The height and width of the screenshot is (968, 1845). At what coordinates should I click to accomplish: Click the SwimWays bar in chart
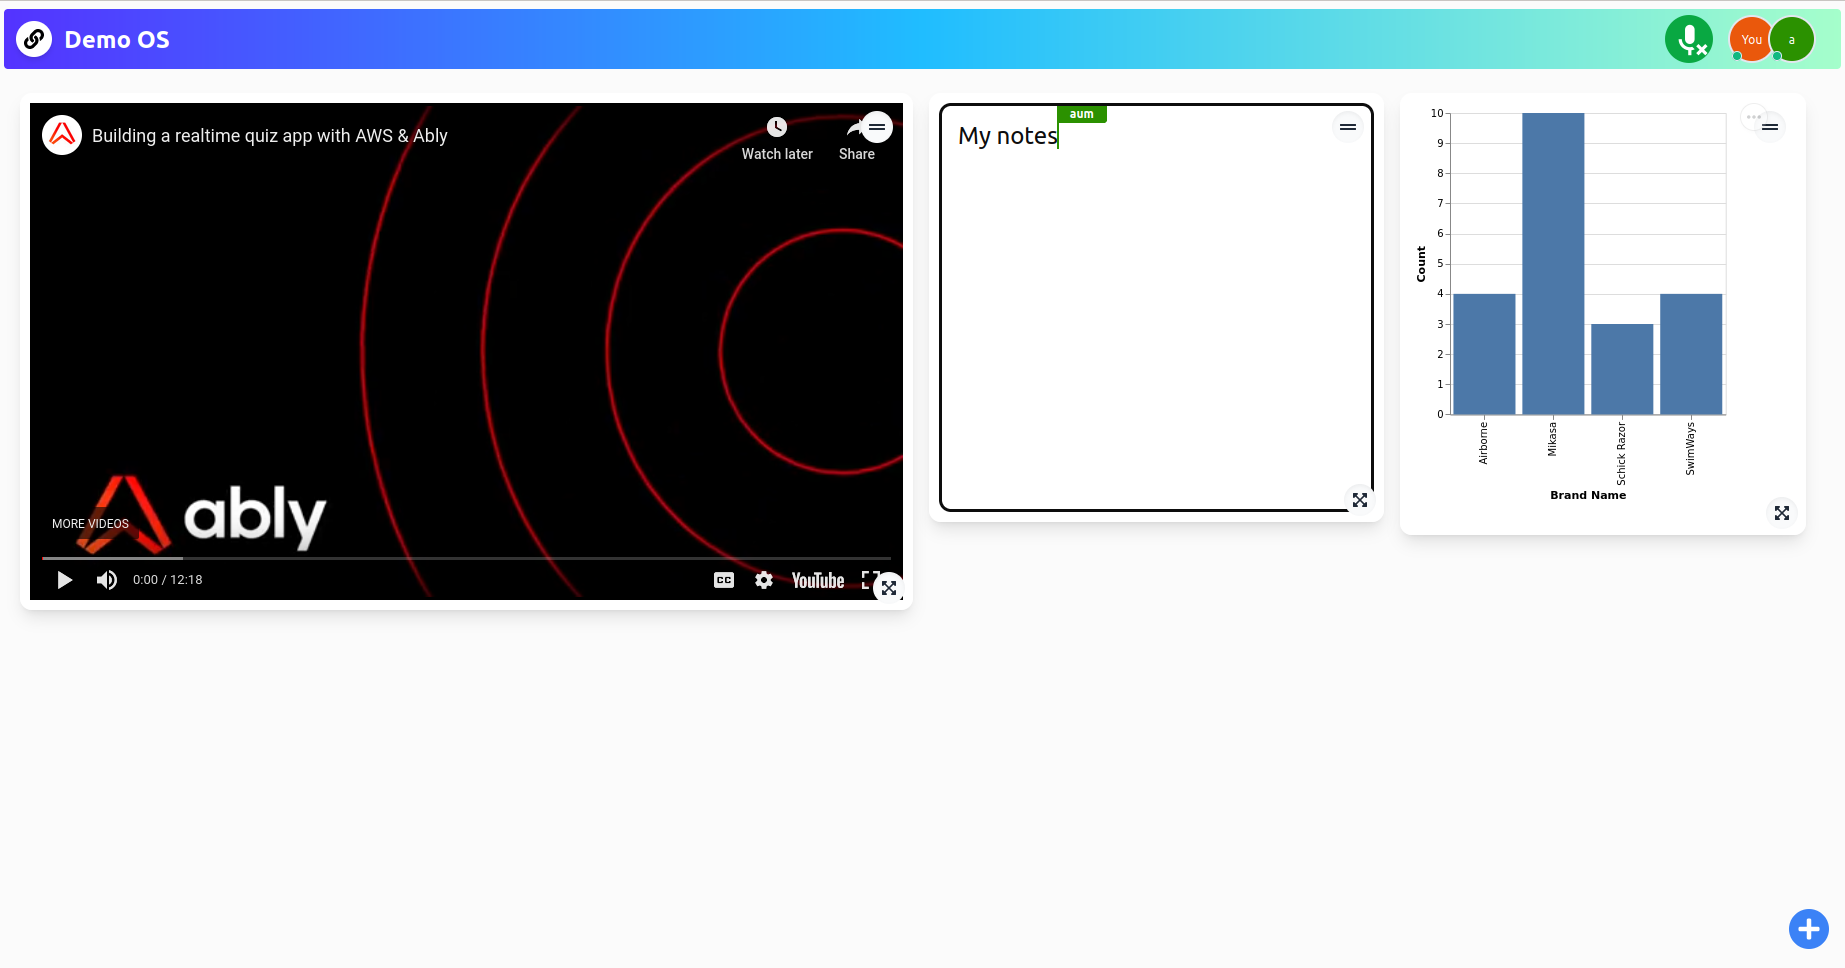[1691, 354]
